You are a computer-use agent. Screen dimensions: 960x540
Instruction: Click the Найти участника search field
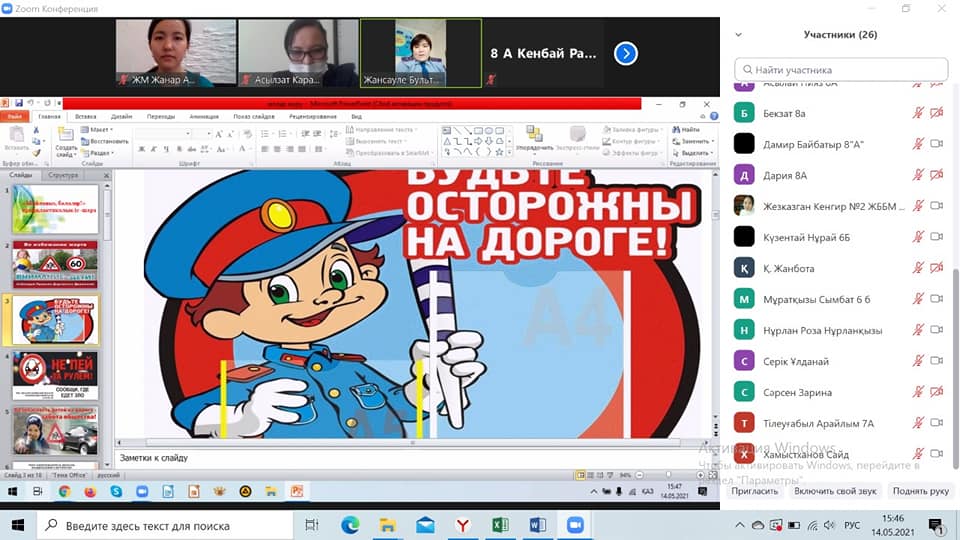[840, 69]
